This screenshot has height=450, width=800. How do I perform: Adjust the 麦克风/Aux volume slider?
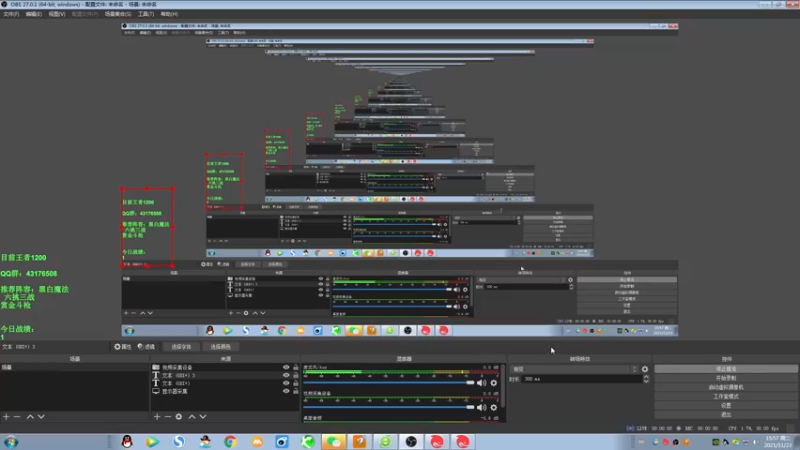coord(389,383)
